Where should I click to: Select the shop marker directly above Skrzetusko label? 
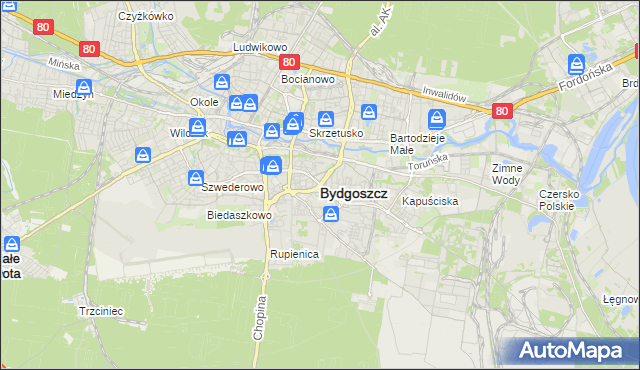[x=326, y=119]
